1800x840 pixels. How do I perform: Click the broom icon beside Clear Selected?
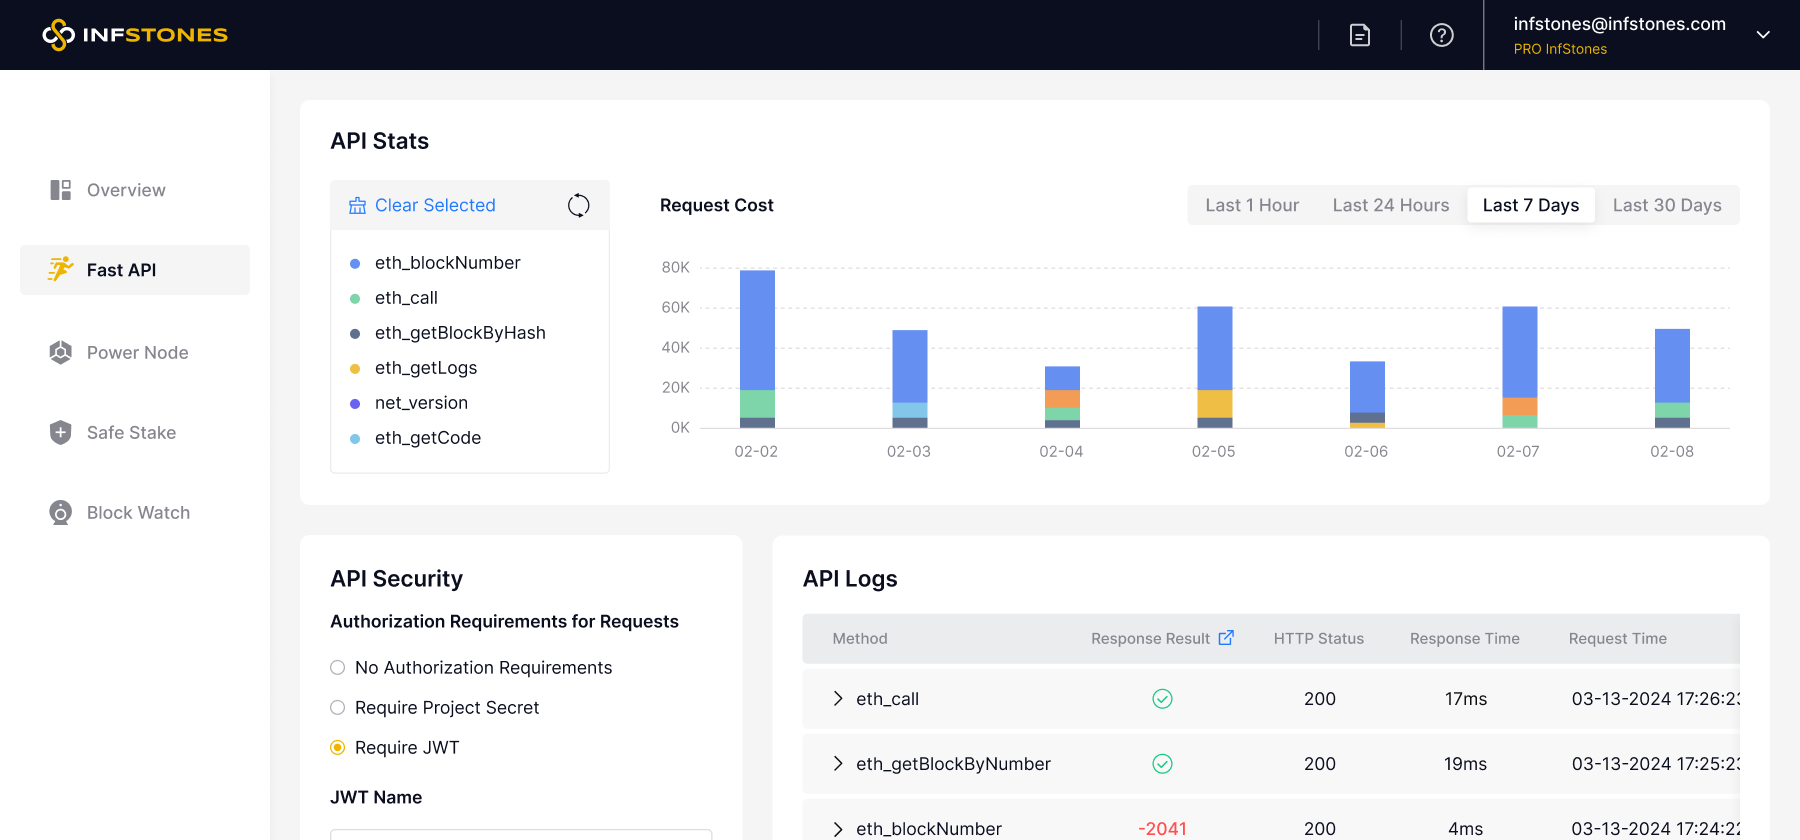(x=357, y=205)
